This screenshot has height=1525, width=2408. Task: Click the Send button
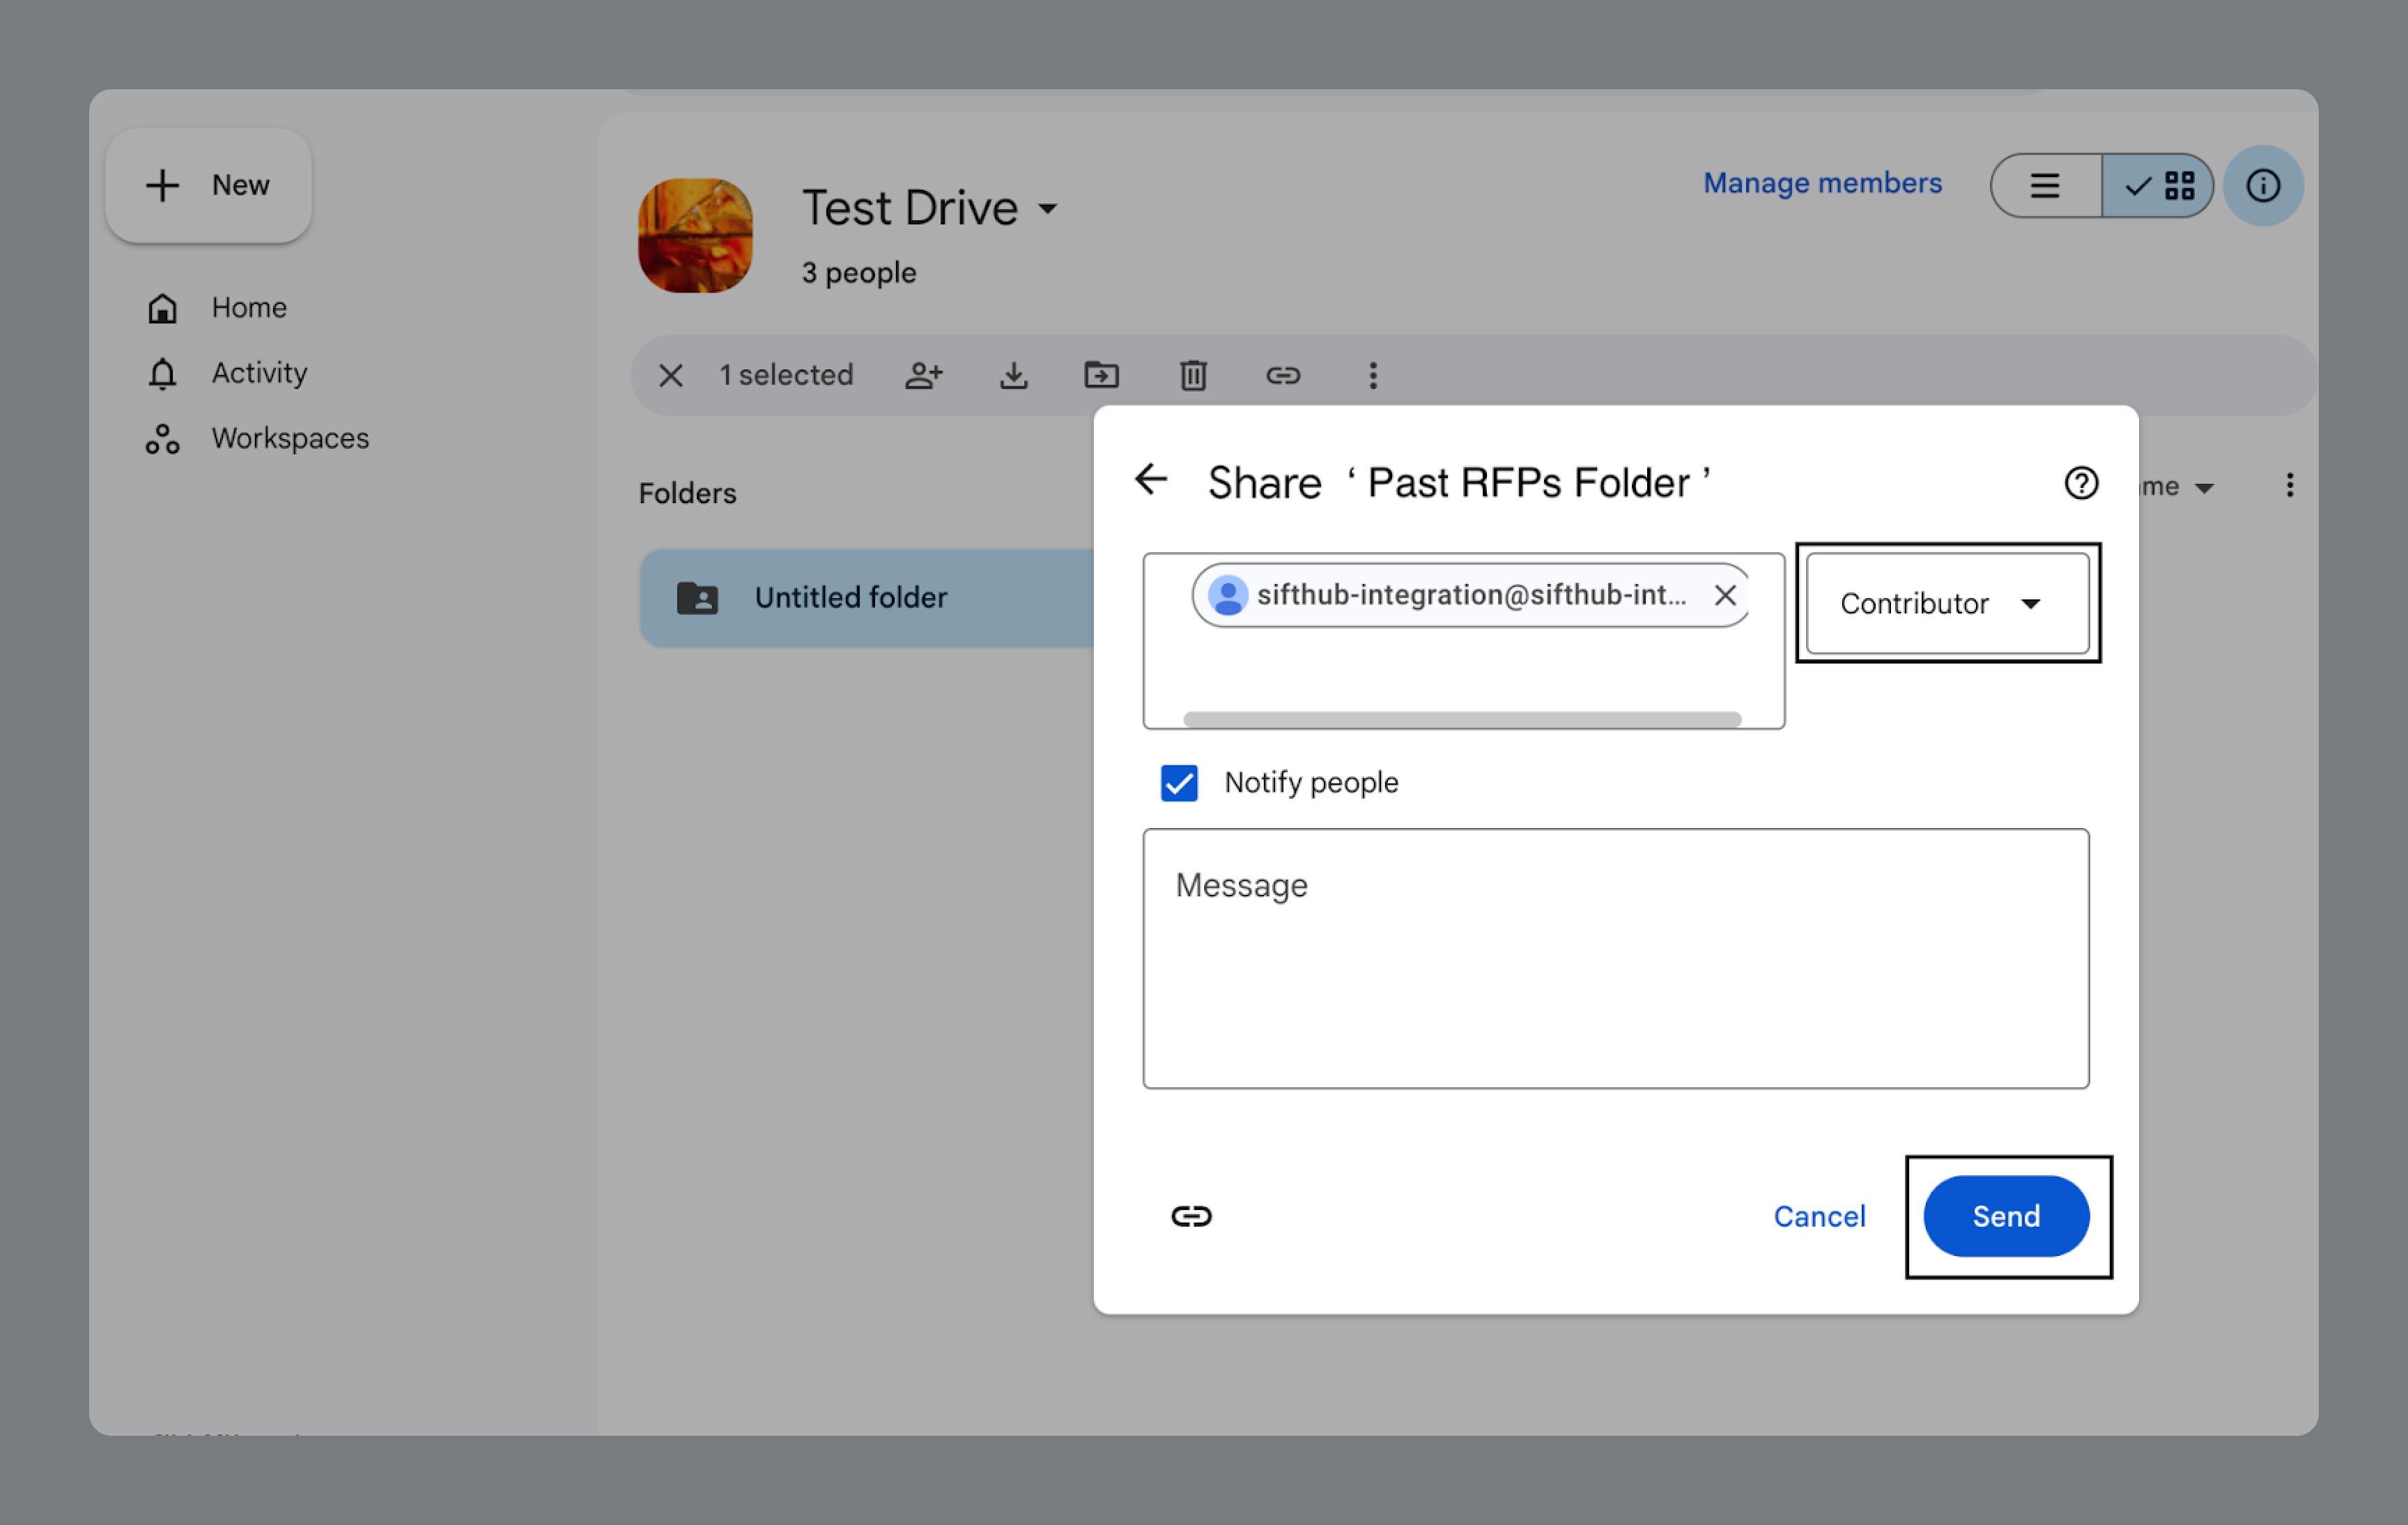[2005, 1216]
